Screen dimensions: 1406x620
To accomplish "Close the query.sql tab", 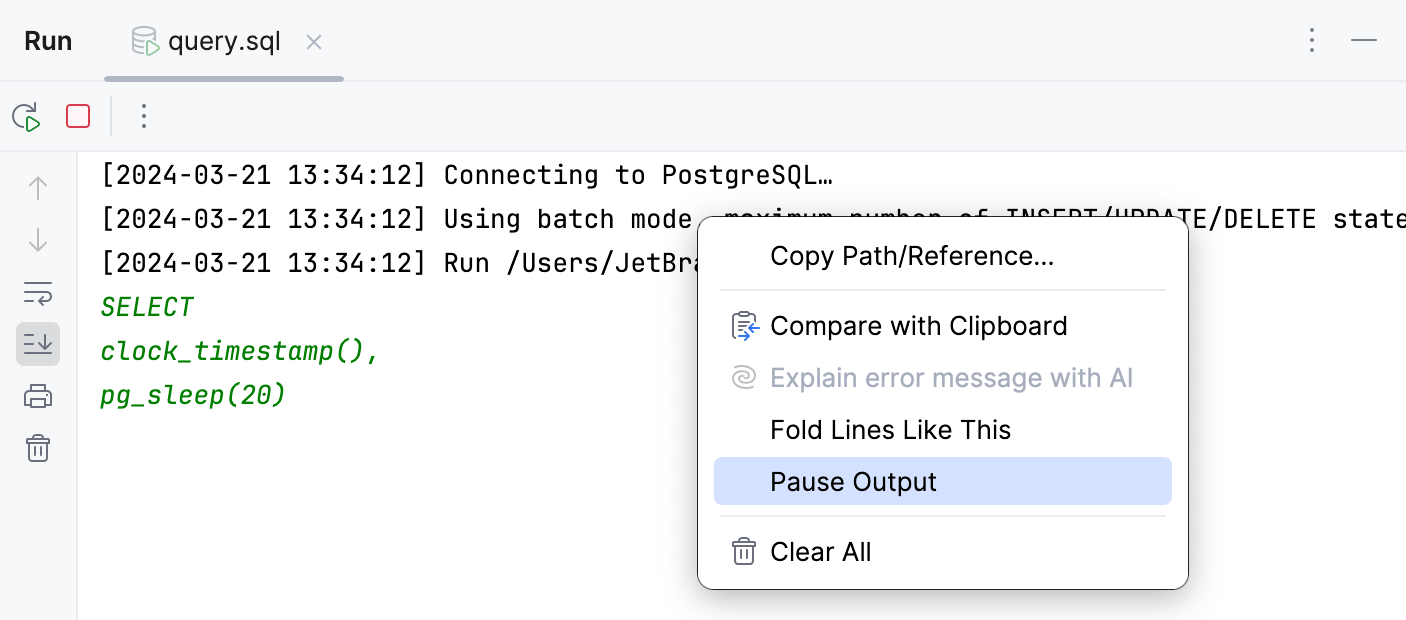I will click(313, 42).
